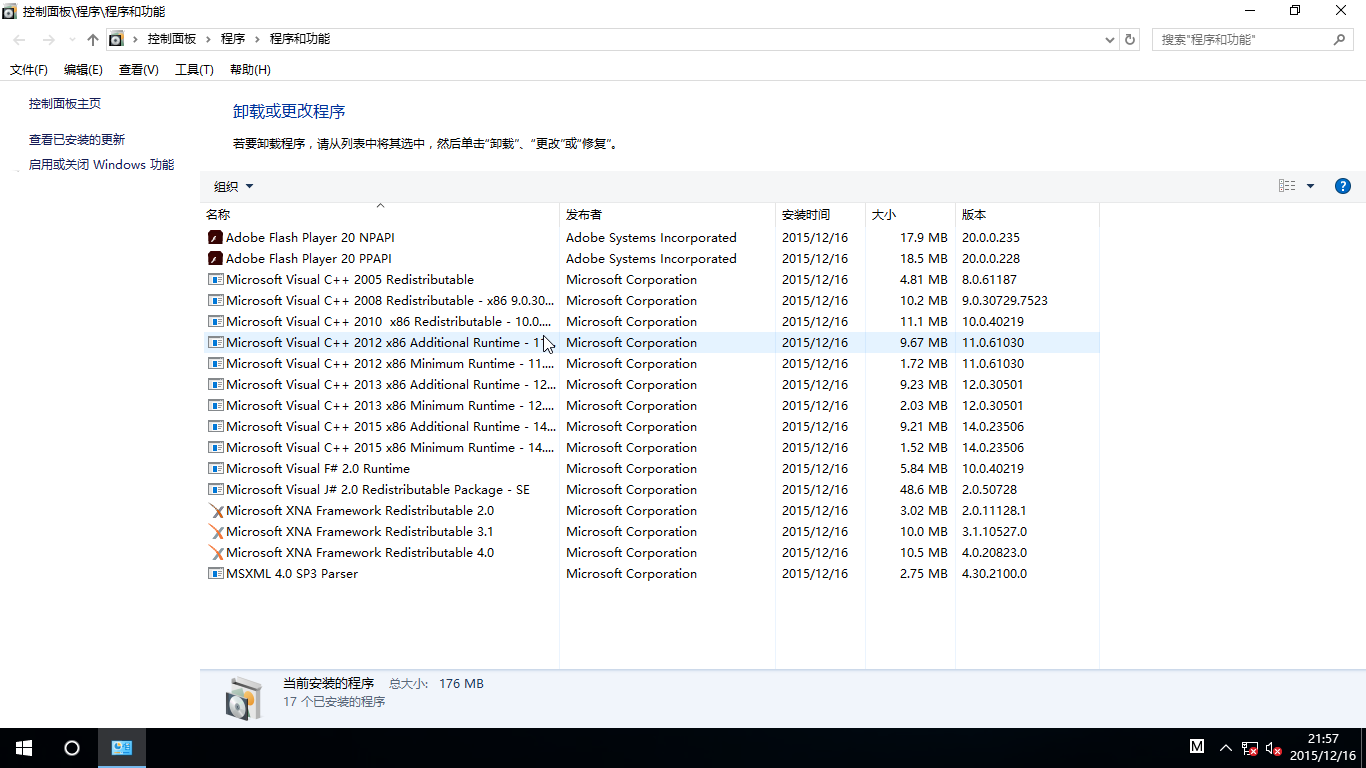The width and height of the screenshot is (1366, 768).
Task: Click the back navigation arrow
Action: (18, 39)
